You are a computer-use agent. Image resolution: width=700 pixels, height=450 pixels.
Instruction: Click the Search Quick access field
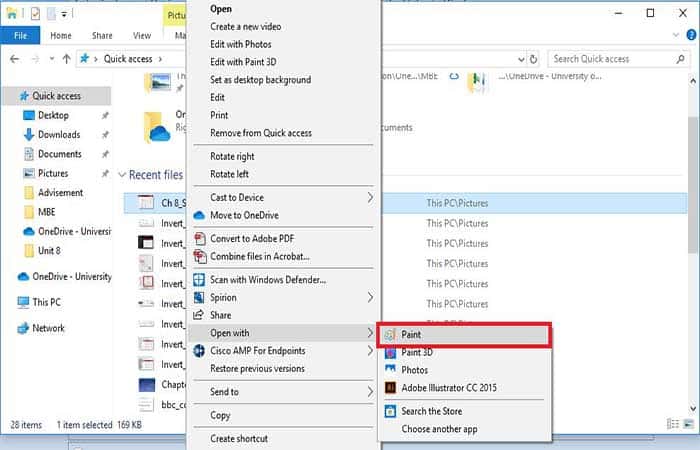pyautogui.click(x=612, y=59)
